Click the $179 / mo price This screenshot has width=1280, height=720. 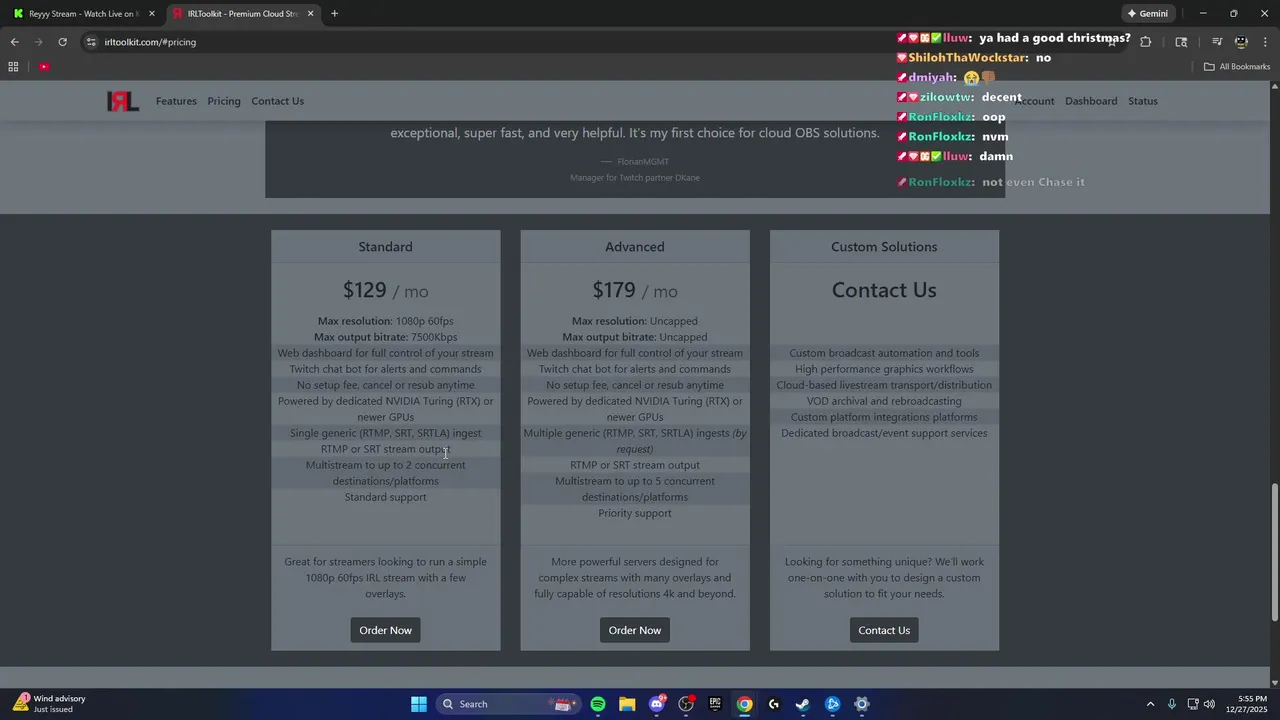pos(635,290)
